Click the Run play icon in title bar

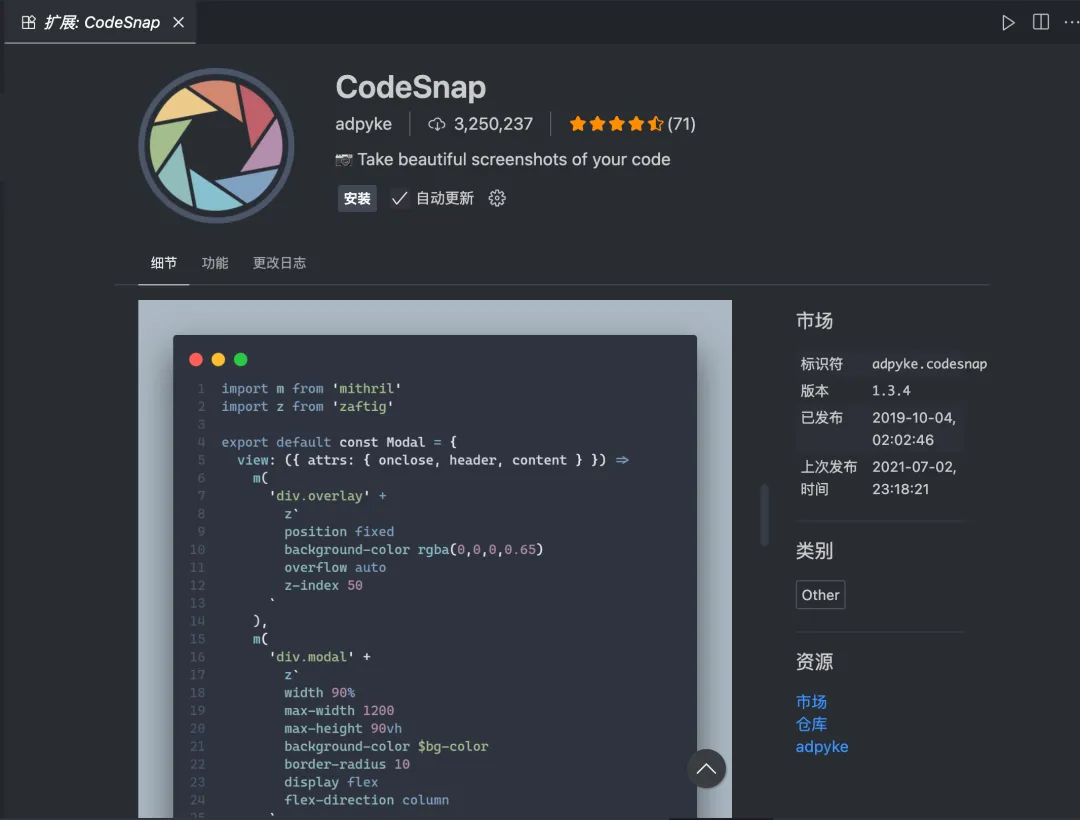pos(1008,22)
